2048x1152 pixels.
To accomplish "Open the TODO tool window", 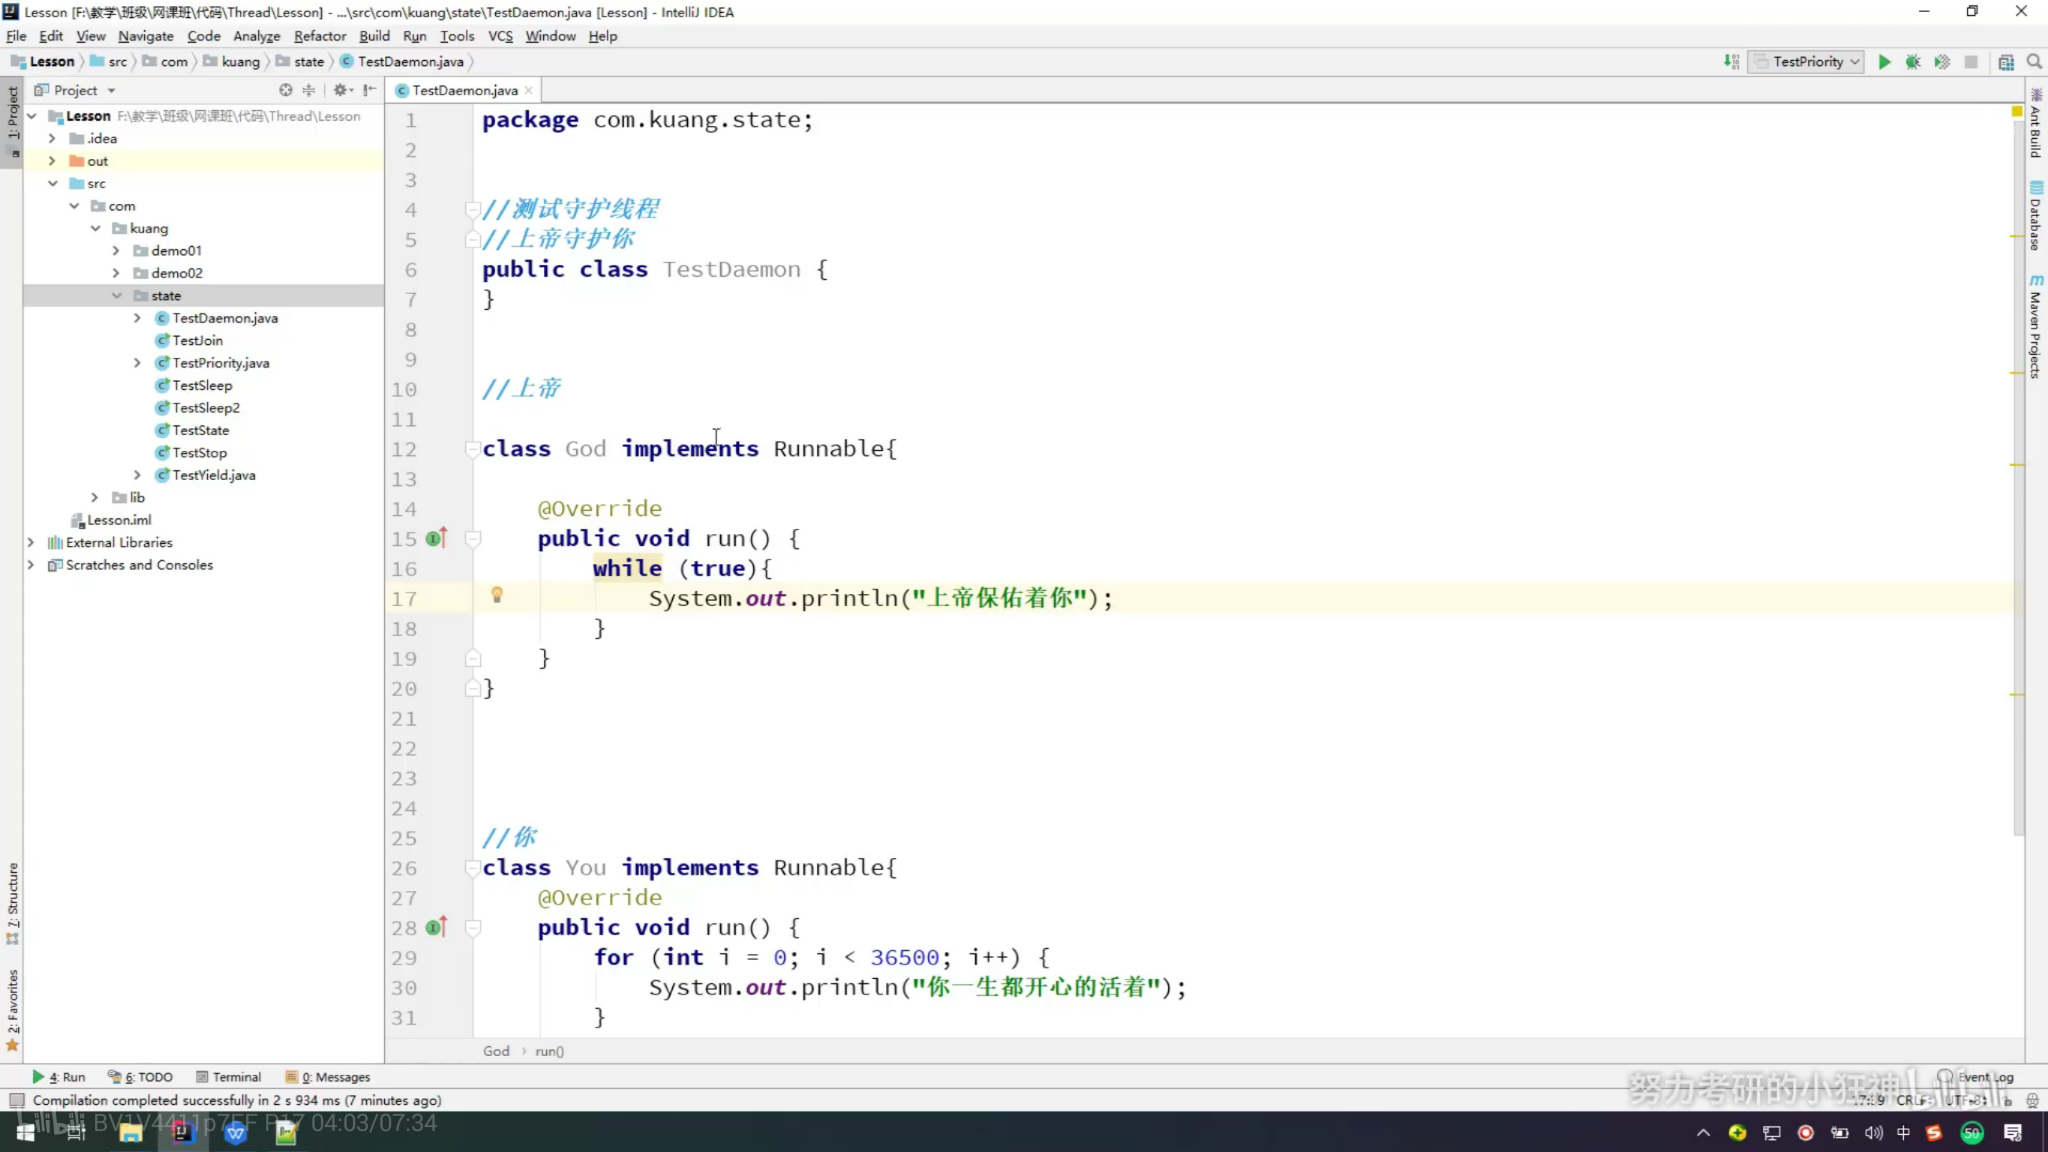I will (x=140, y=1077).
